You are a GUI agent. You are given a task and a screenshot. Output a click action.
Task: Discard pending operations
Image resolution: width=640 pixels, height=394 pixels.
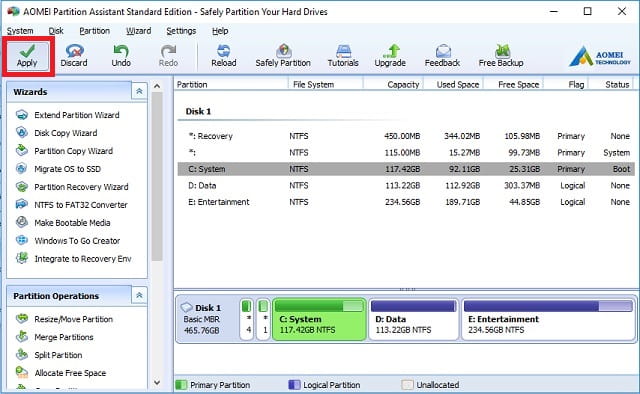click(74, 56)
